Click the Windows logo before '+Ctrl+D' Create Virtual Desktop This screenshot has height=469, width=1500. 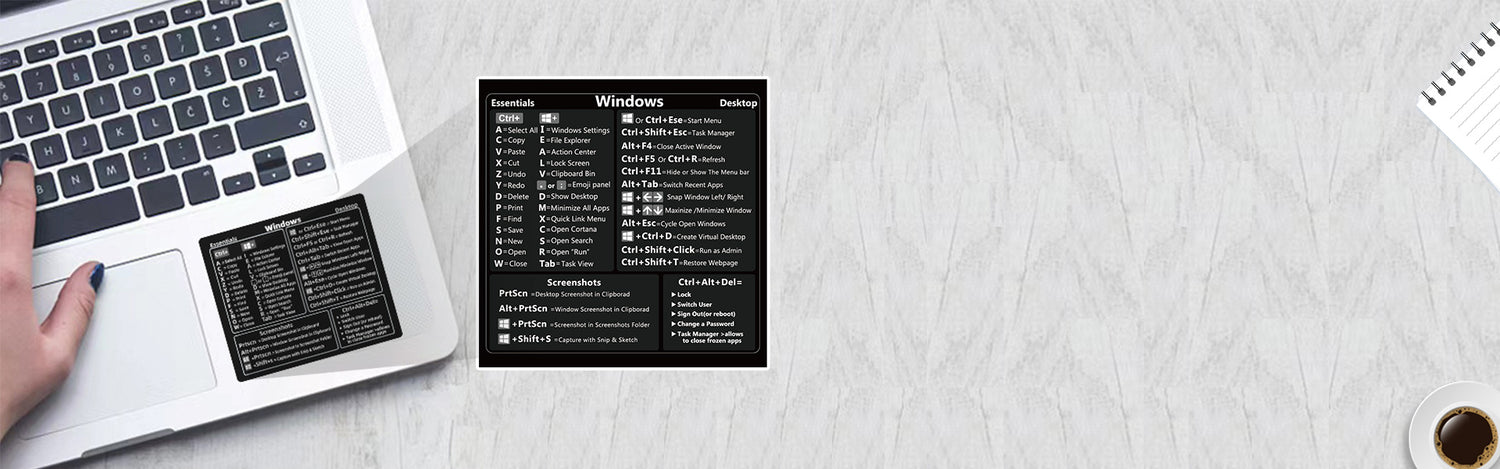(x=627, y=236)
